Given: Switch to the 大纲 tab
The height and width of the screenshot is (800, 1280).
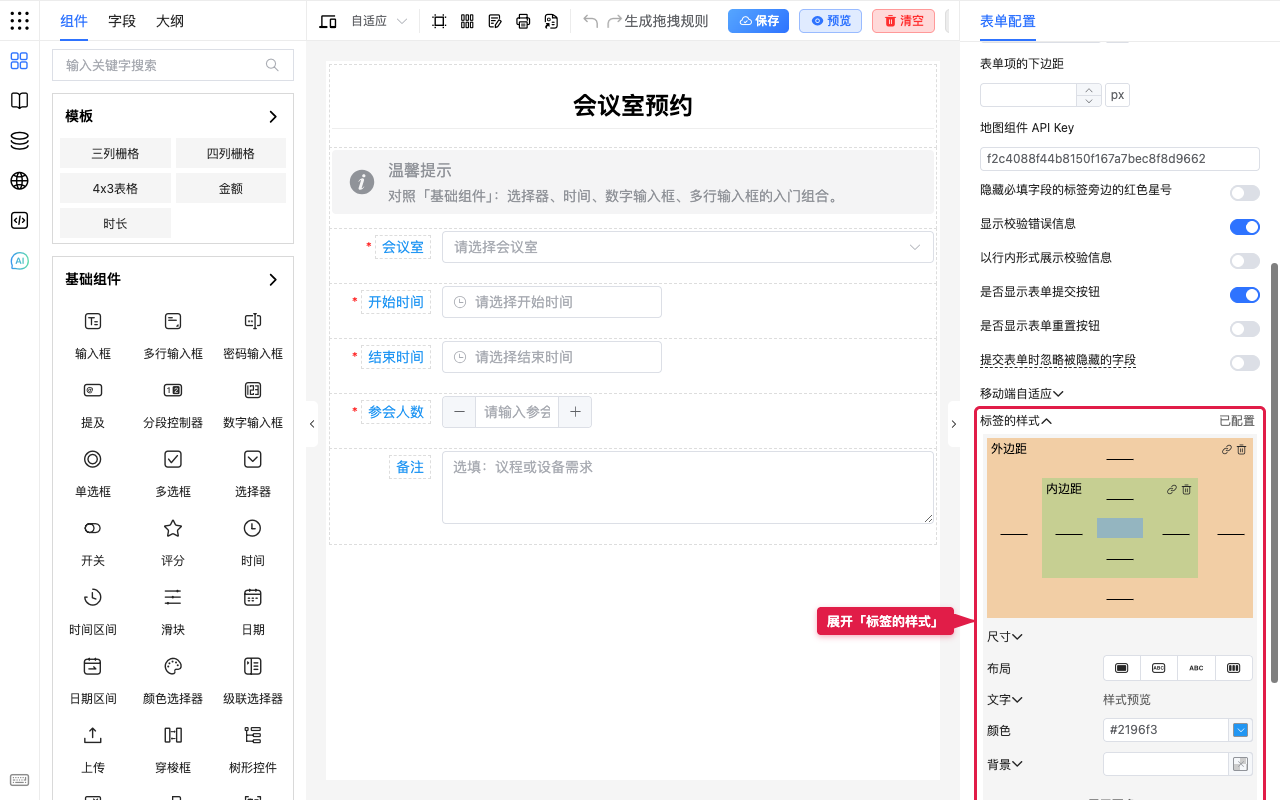Looking at the screenshot, I should [170, 21].
